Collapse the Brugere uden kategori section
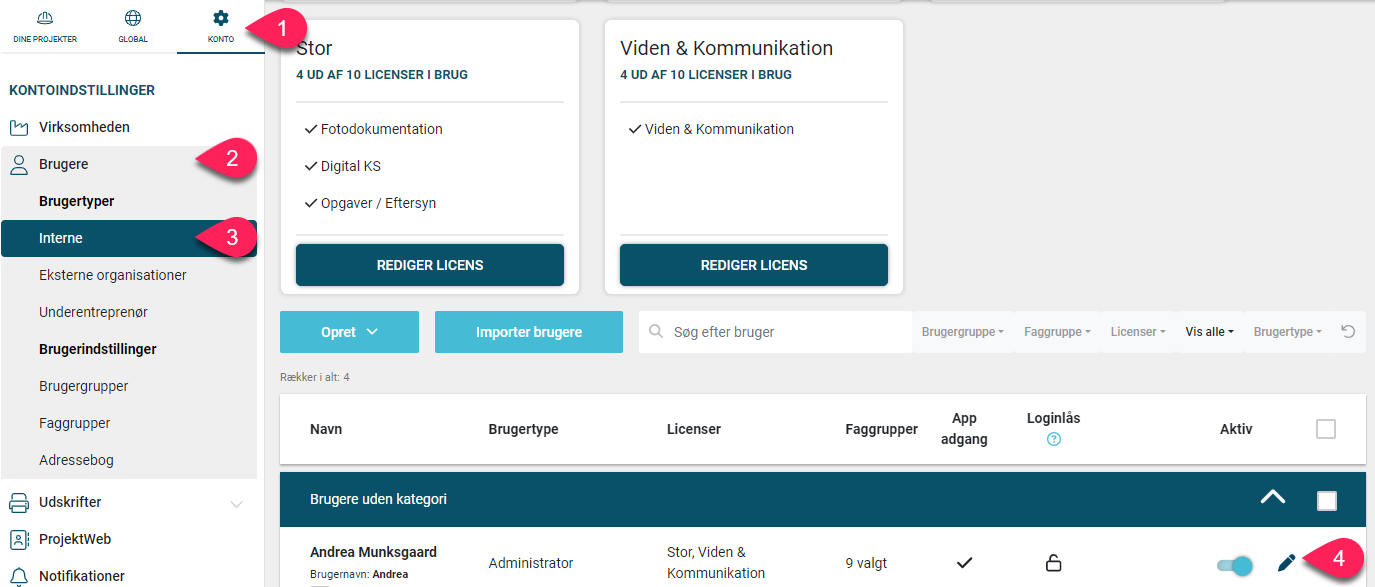 coord(1273,497)
